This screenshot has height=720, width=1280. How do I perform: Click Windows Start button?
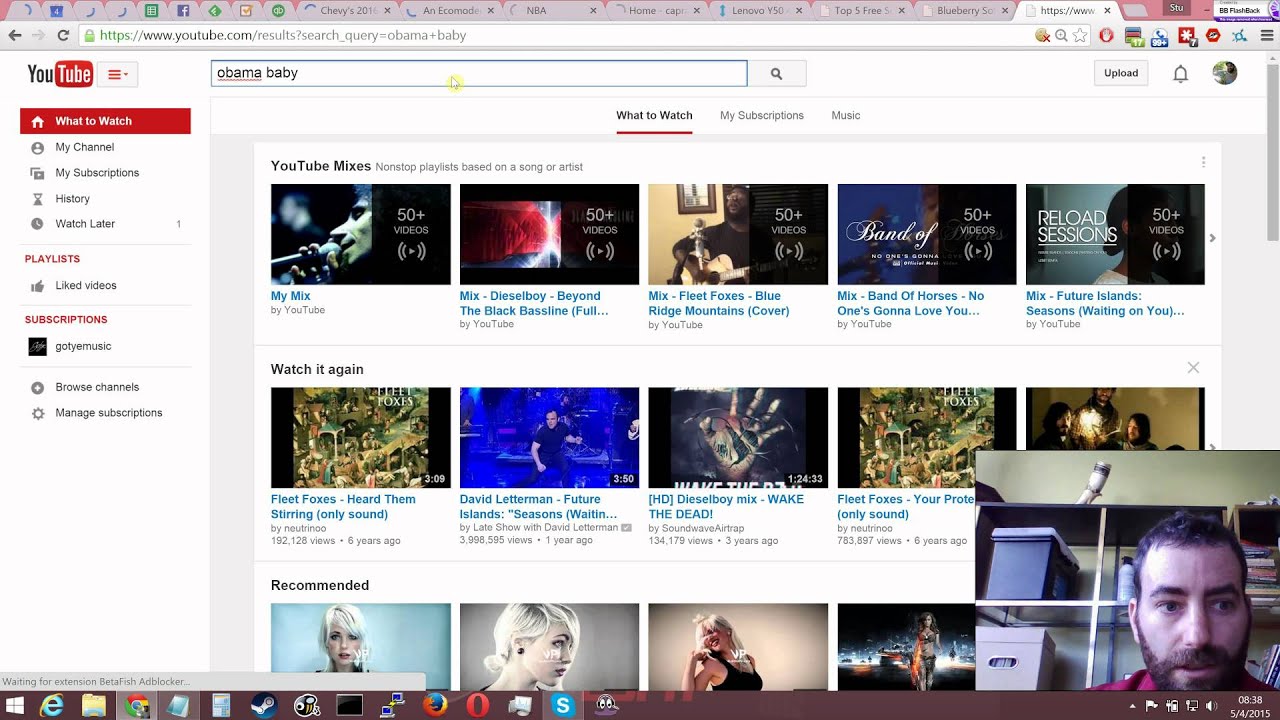[16, 706]
